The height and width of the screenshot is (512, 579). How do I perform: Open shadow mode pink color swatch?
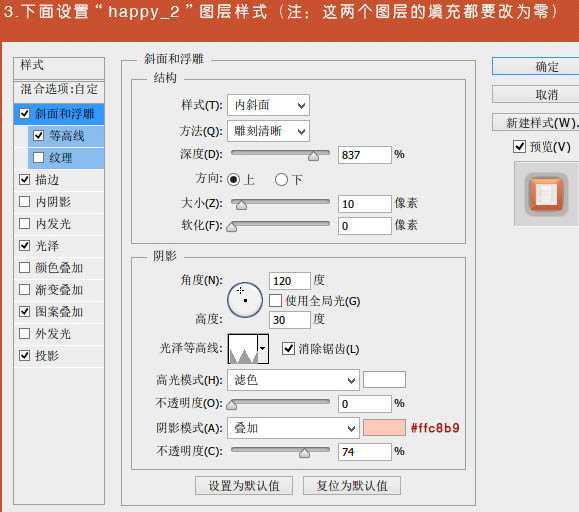click(x=384, y=427)
